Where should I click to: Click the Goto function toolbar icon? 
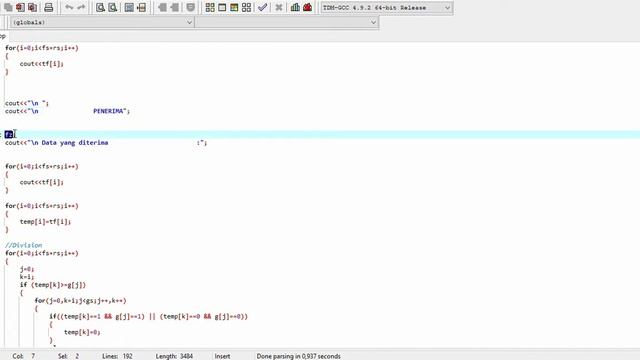click(129, 7)
